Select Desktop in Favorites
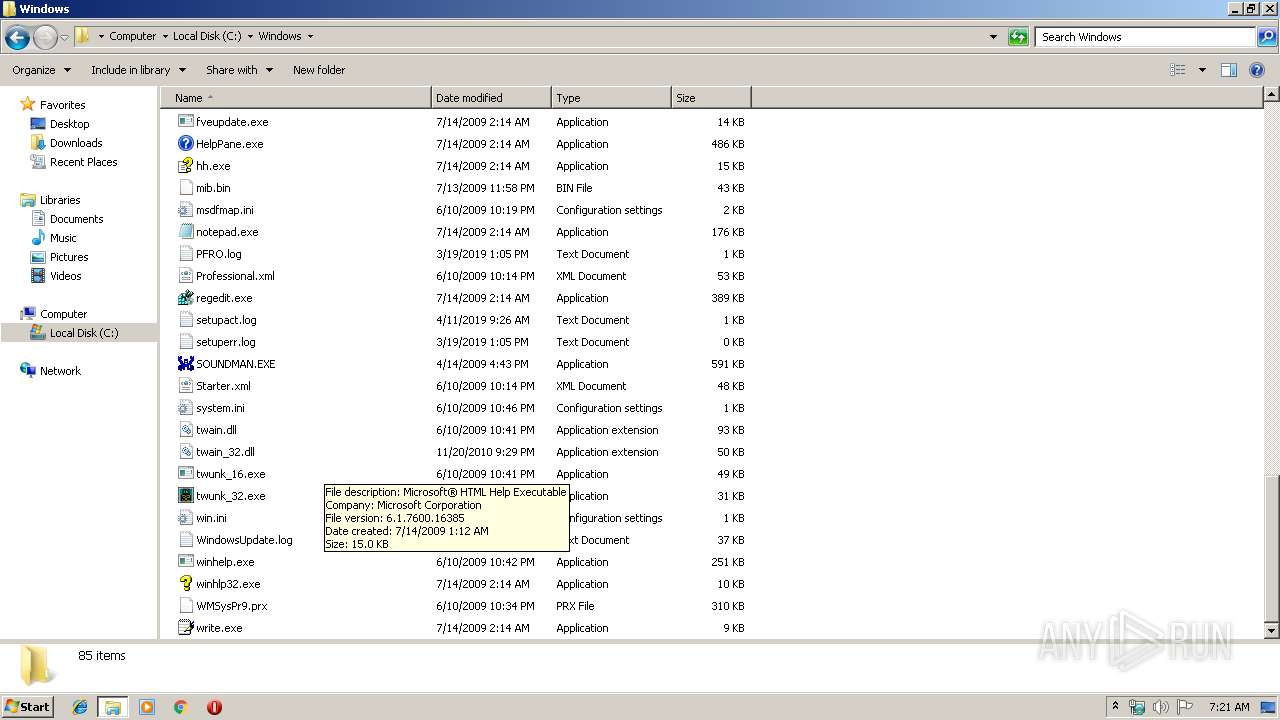Image resolution: width=1280 pixels, height=720 pixels. 69,124
